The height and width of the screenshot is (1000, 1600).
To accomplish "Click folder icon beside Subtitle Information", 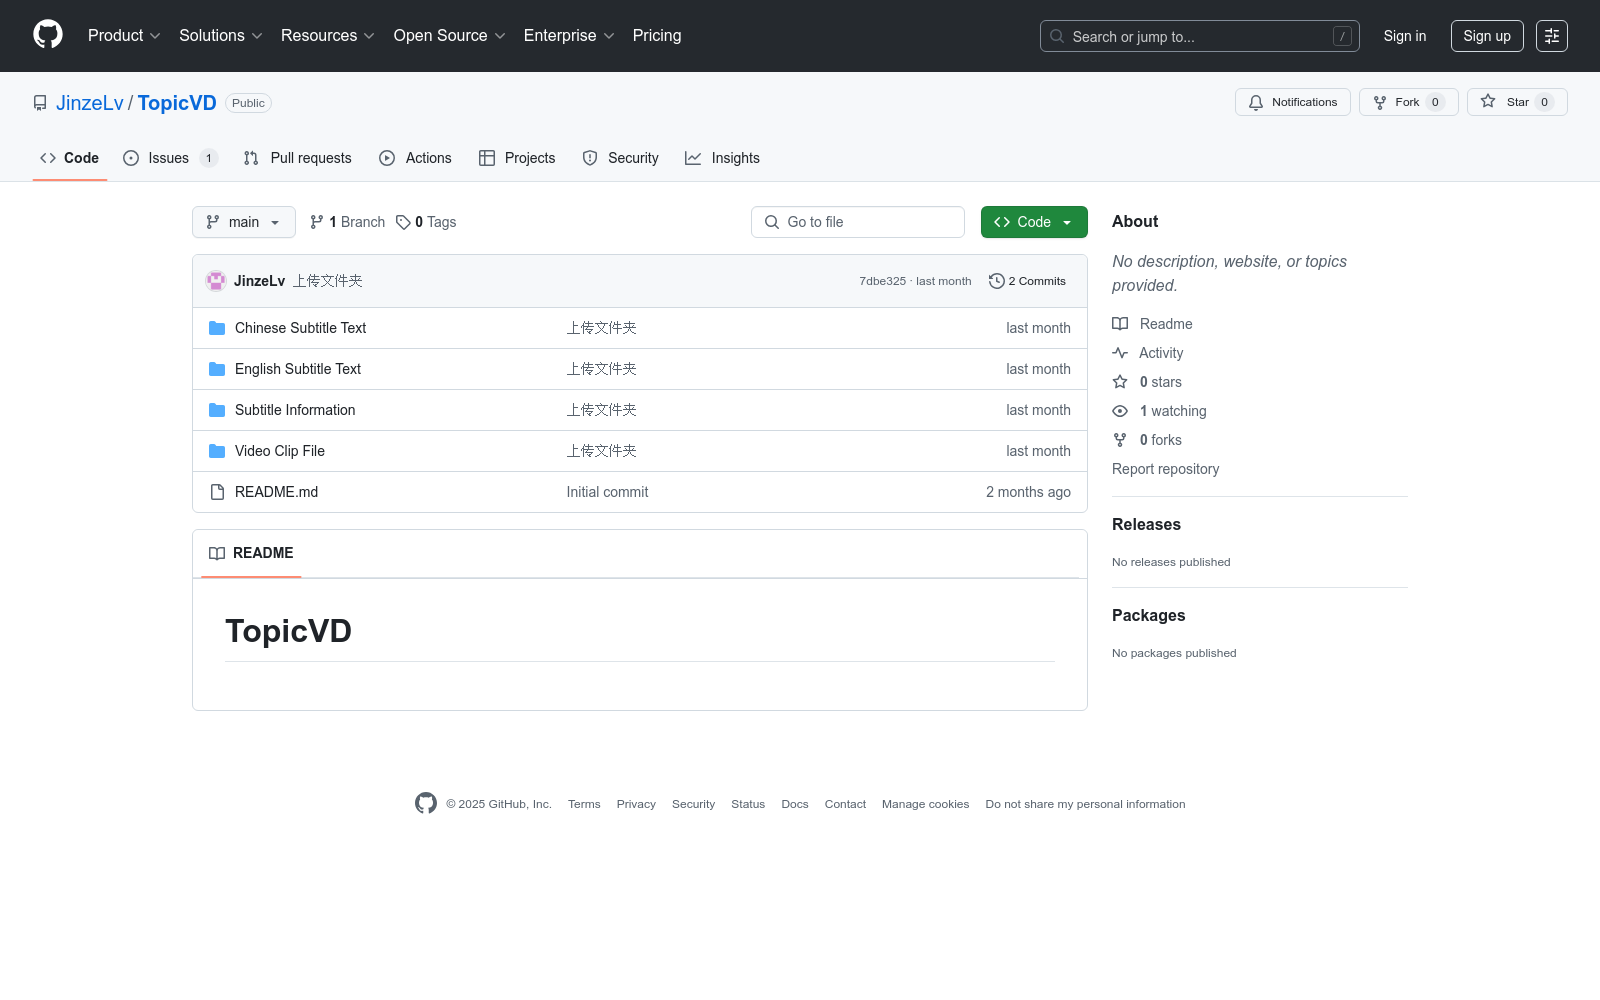I will (217, 410).
